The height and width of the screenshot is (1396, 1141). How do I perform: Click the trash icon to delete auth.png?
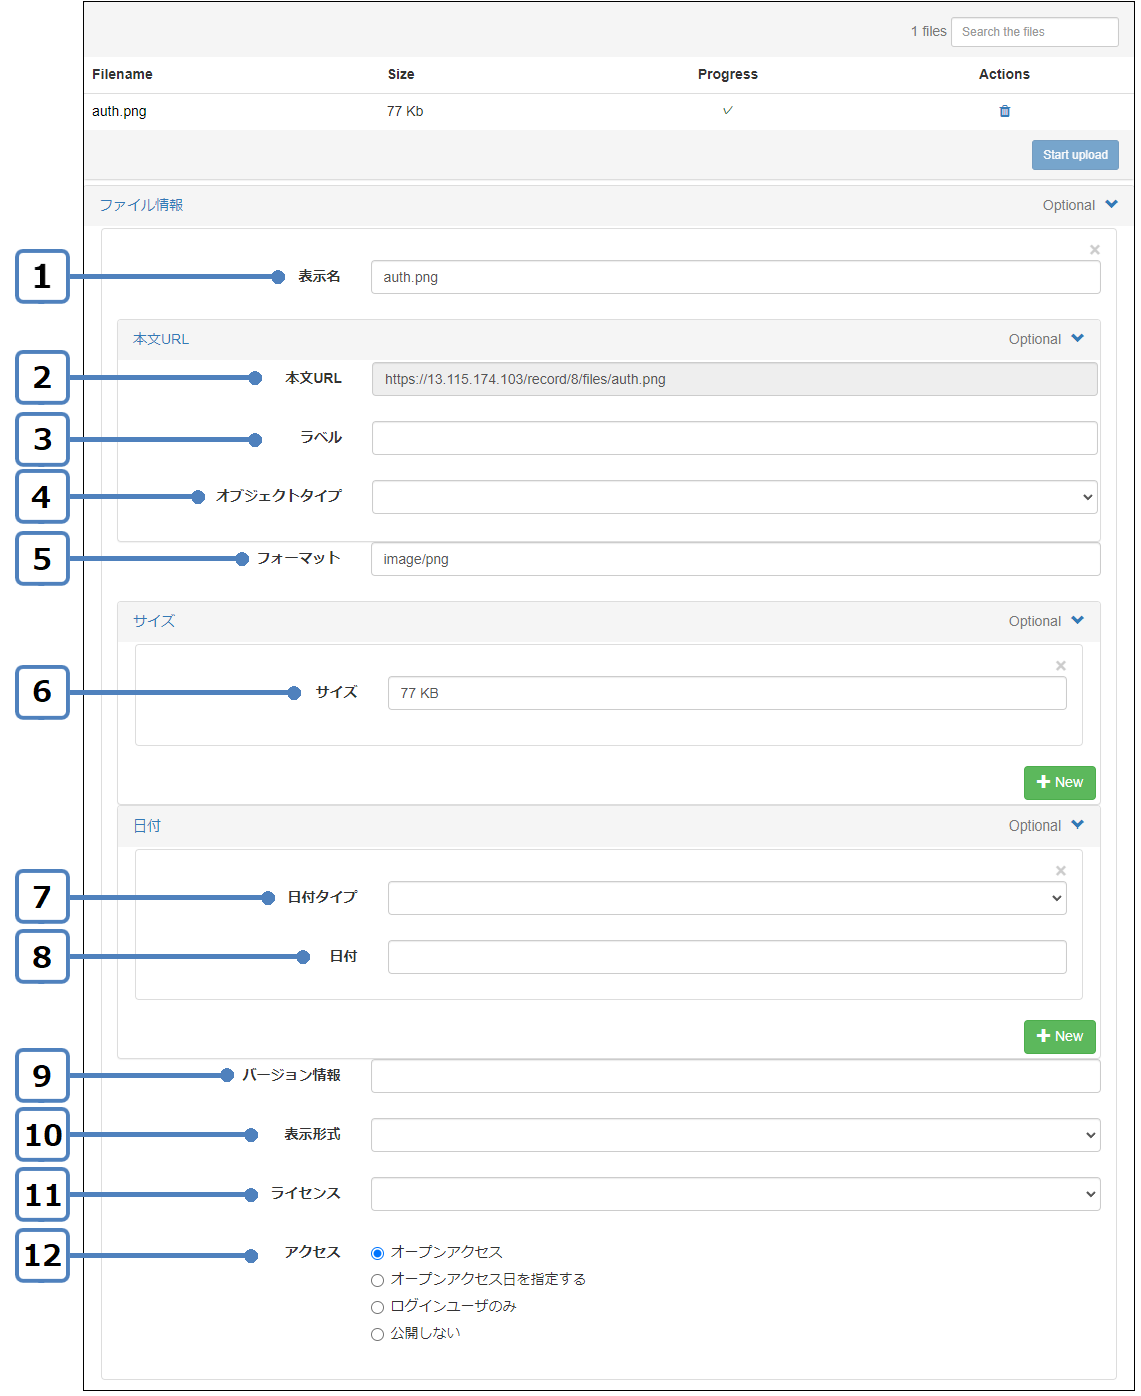1004,111
